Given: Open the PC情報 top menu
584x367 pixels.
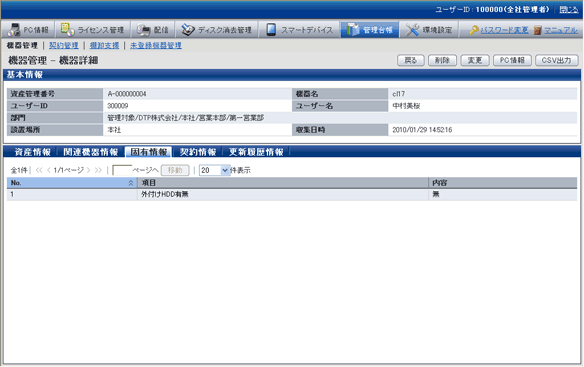Looking at the screenshot, I should tap(28, 30).
